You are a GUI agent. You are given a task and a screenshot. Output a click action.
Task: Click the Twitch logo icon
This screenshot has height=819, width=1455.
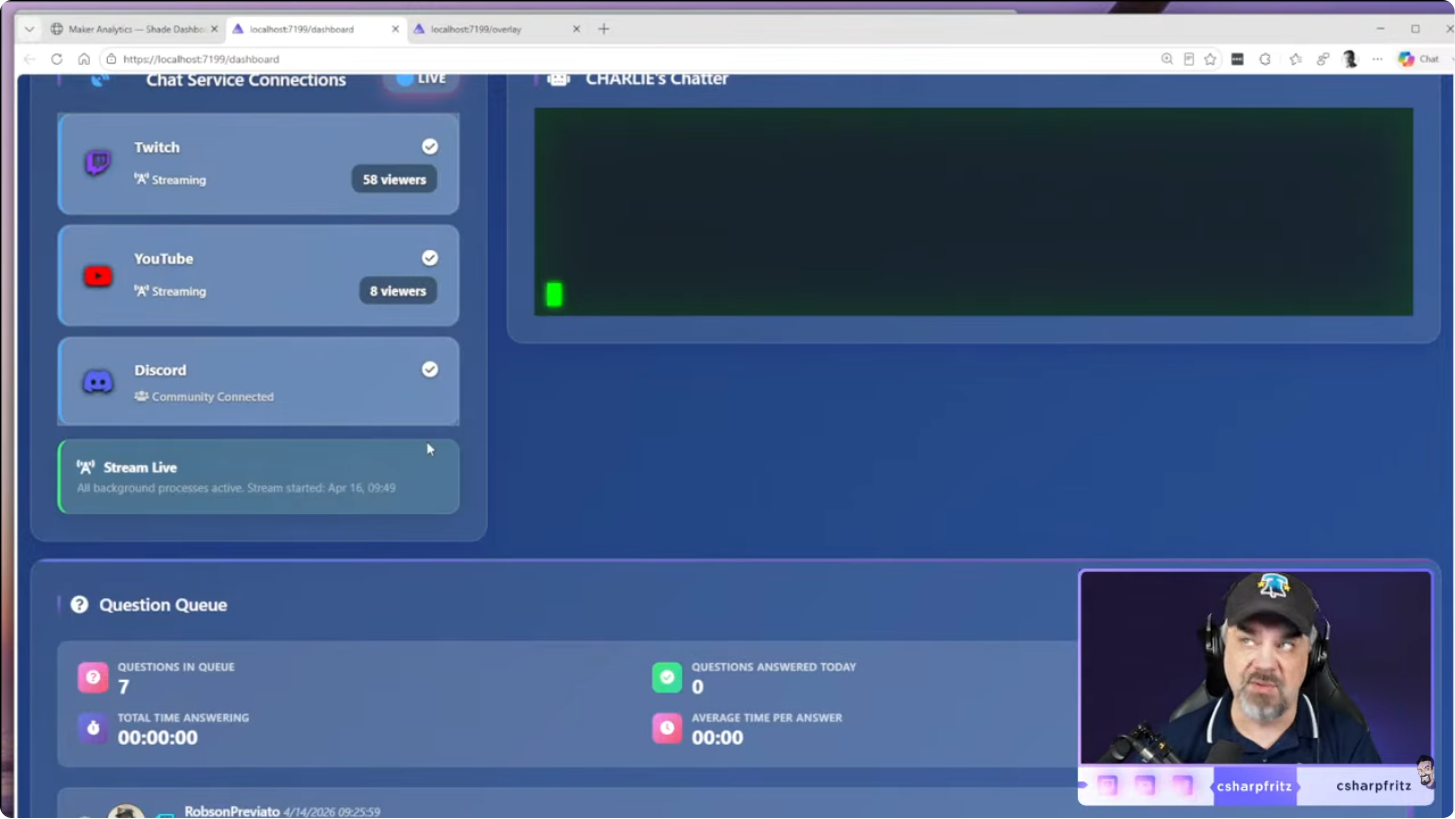pyautogui.click(x=98, y=163)
